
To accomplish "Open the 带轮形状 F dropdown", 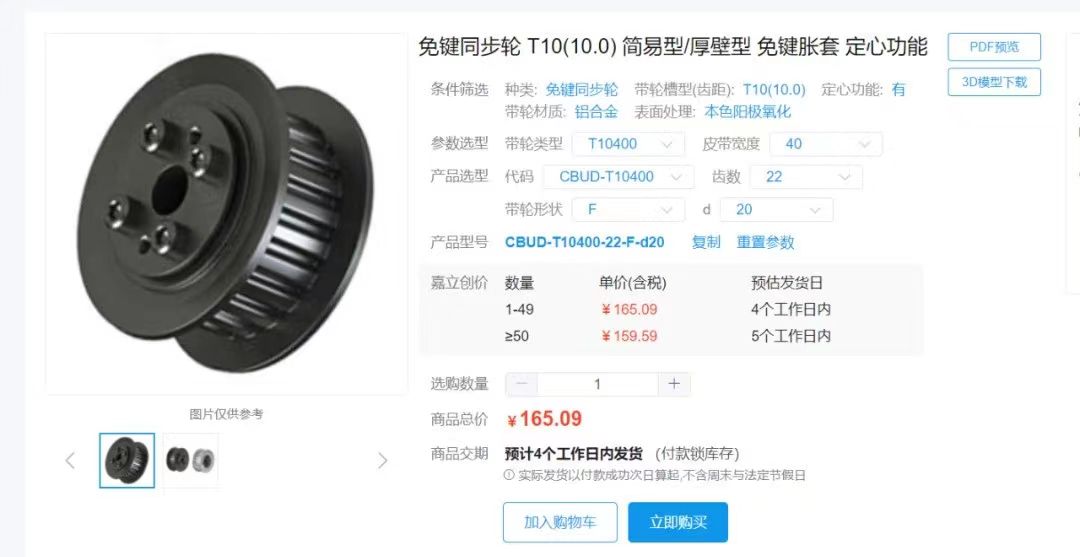I will pos(628,210).
